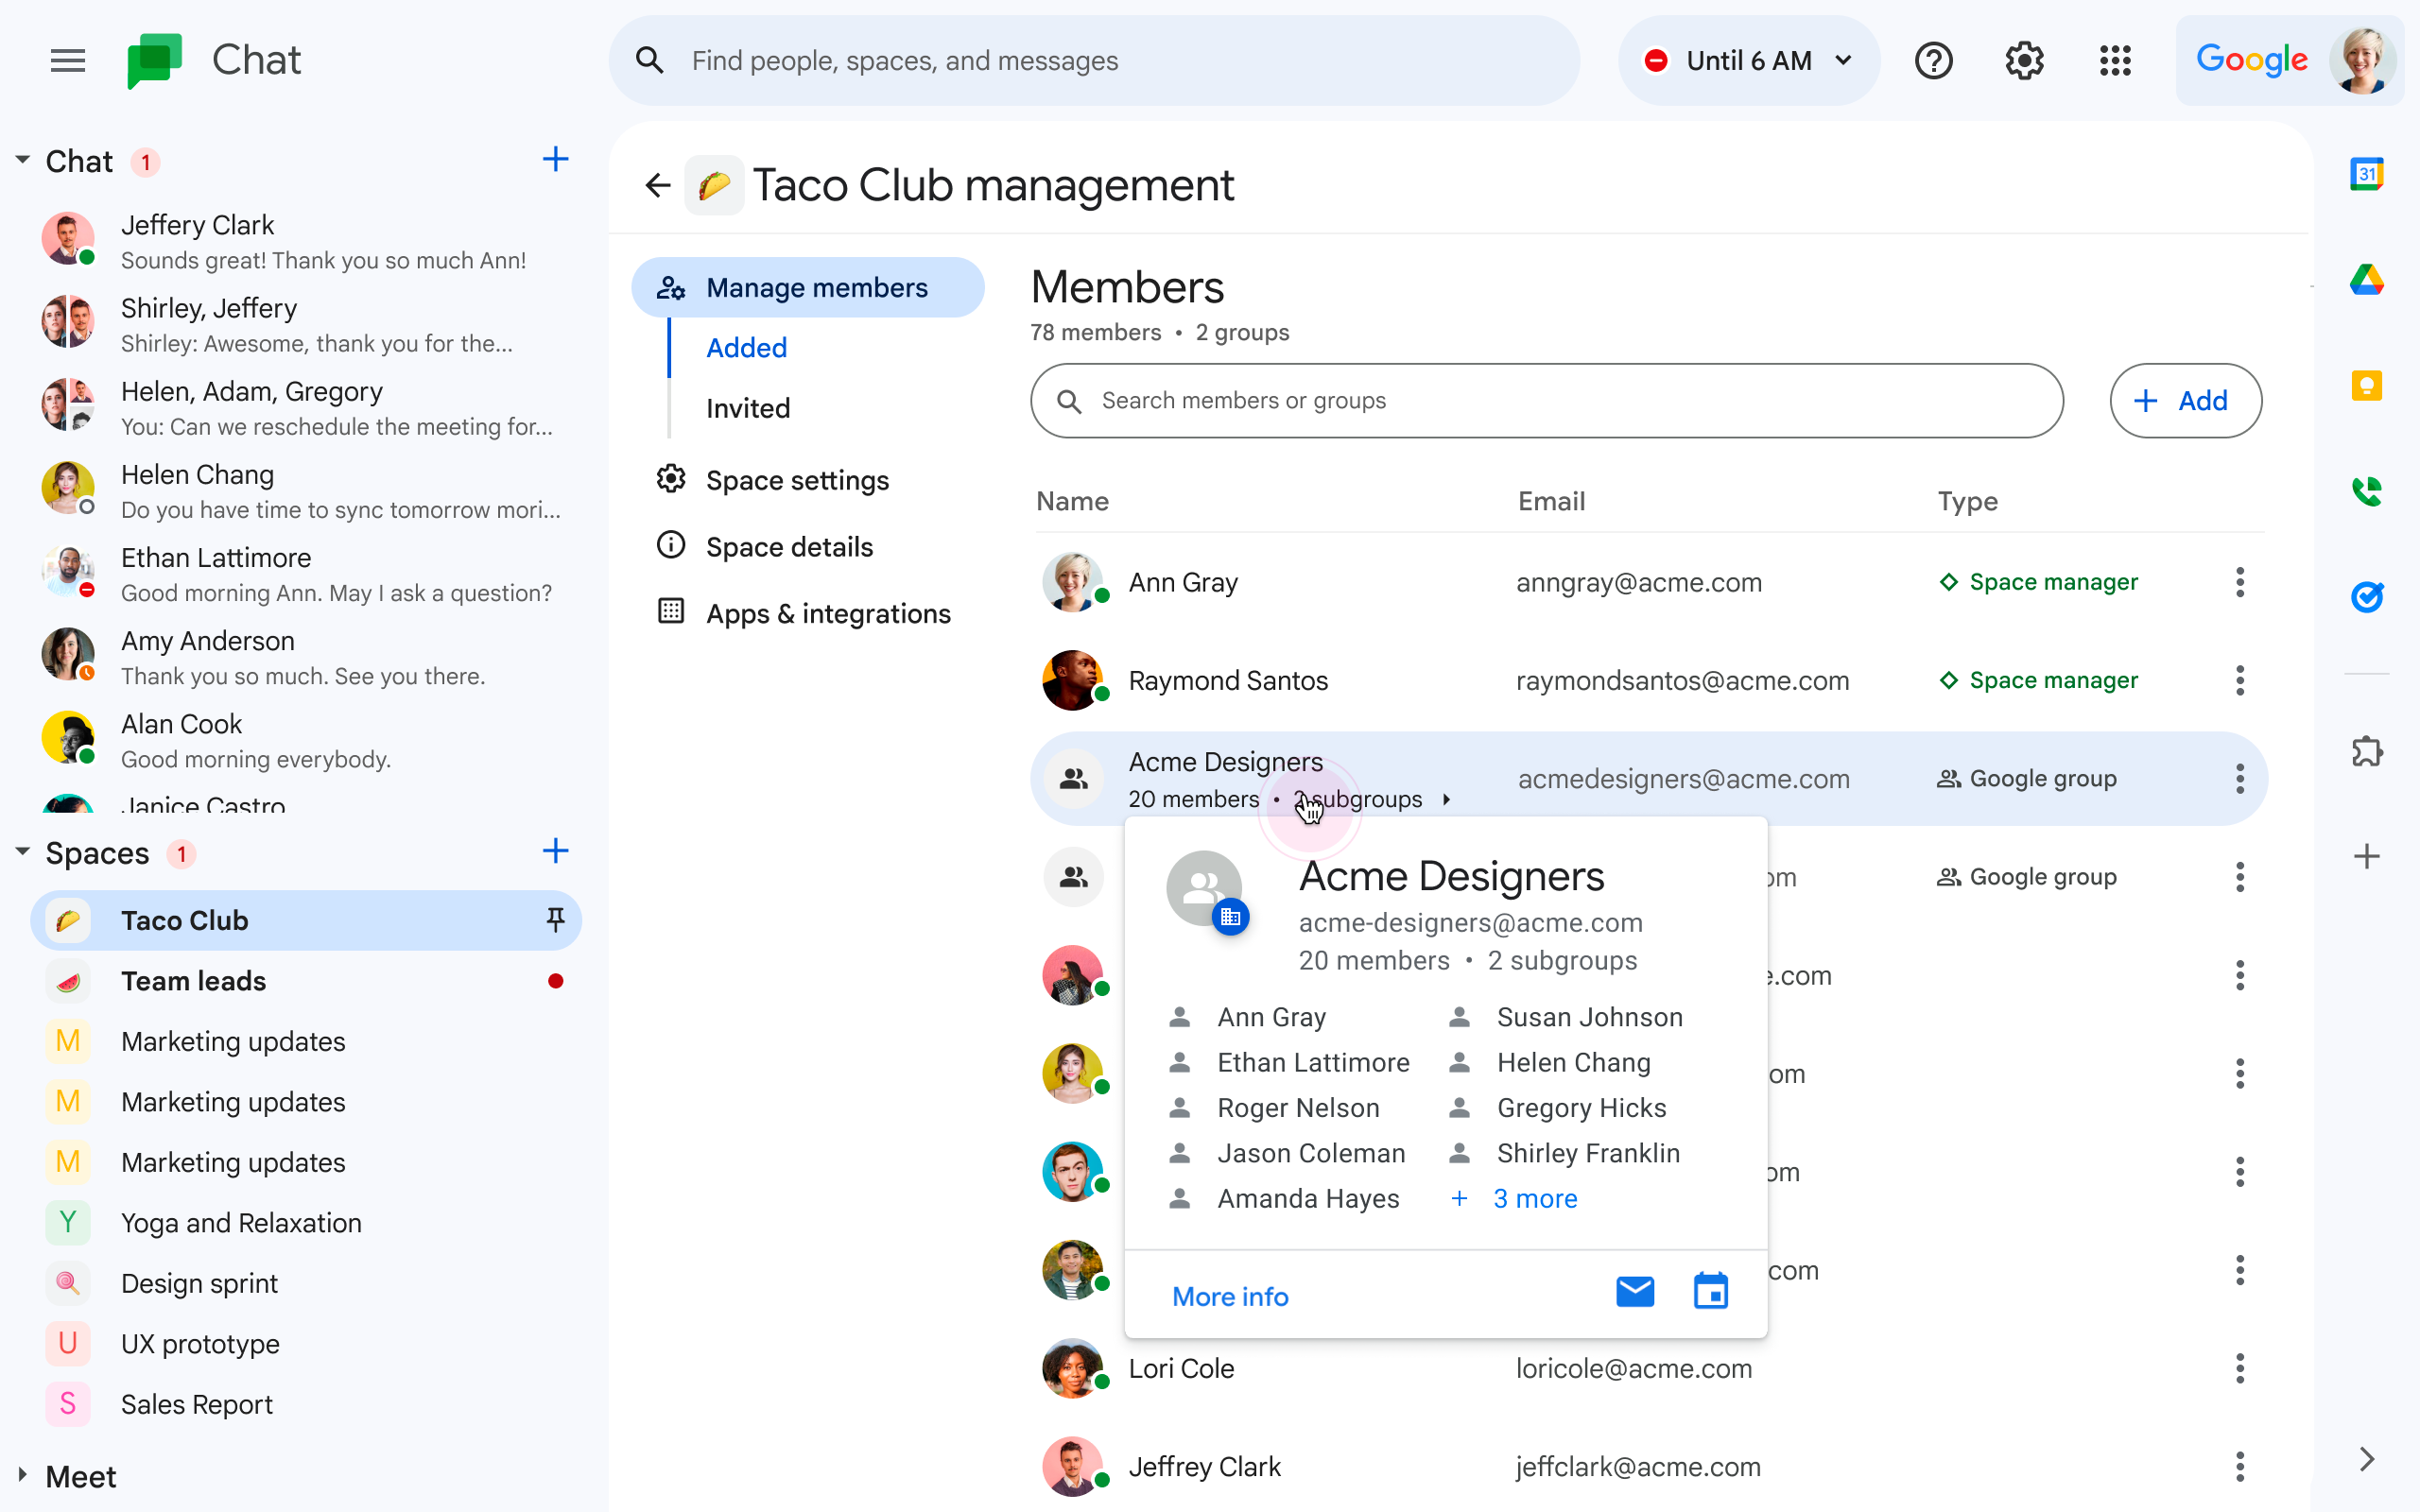2420x1512 pixels.
Task: Open Google Calendar in the side panel
Action: [x=2368, y=172]
